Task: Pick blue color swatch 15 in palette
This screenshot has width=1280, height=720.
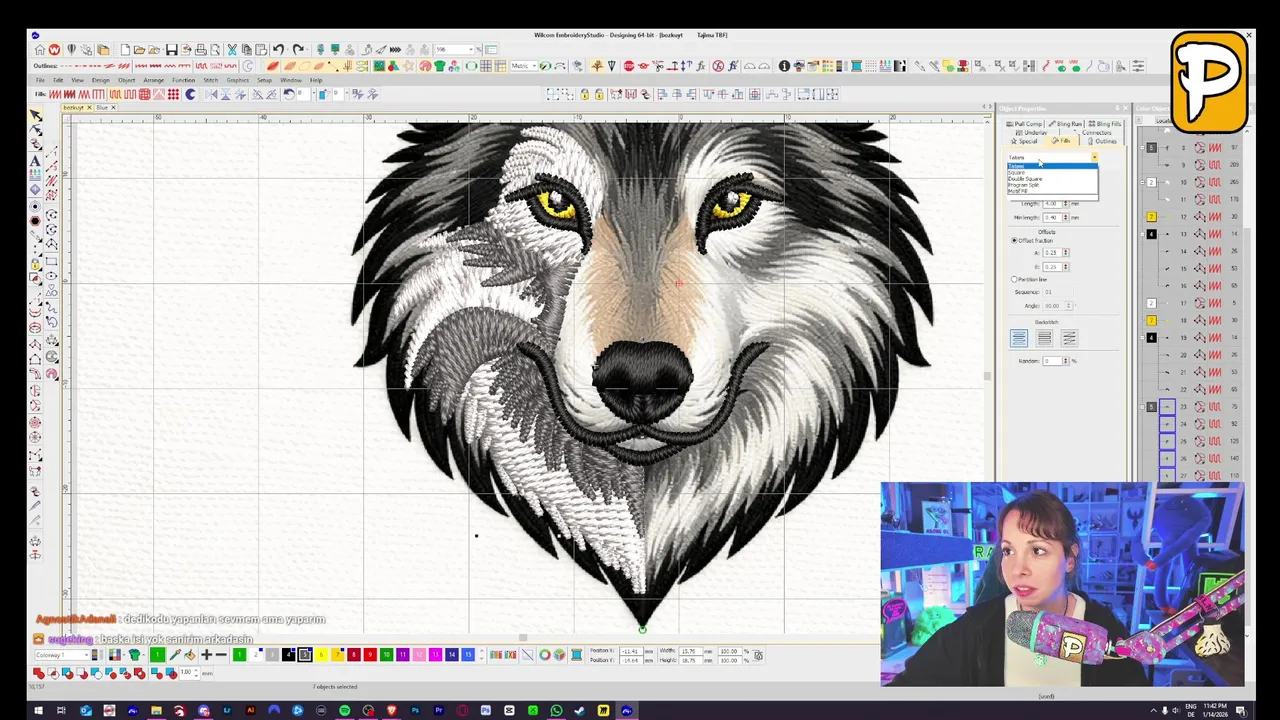Action: 468,655
